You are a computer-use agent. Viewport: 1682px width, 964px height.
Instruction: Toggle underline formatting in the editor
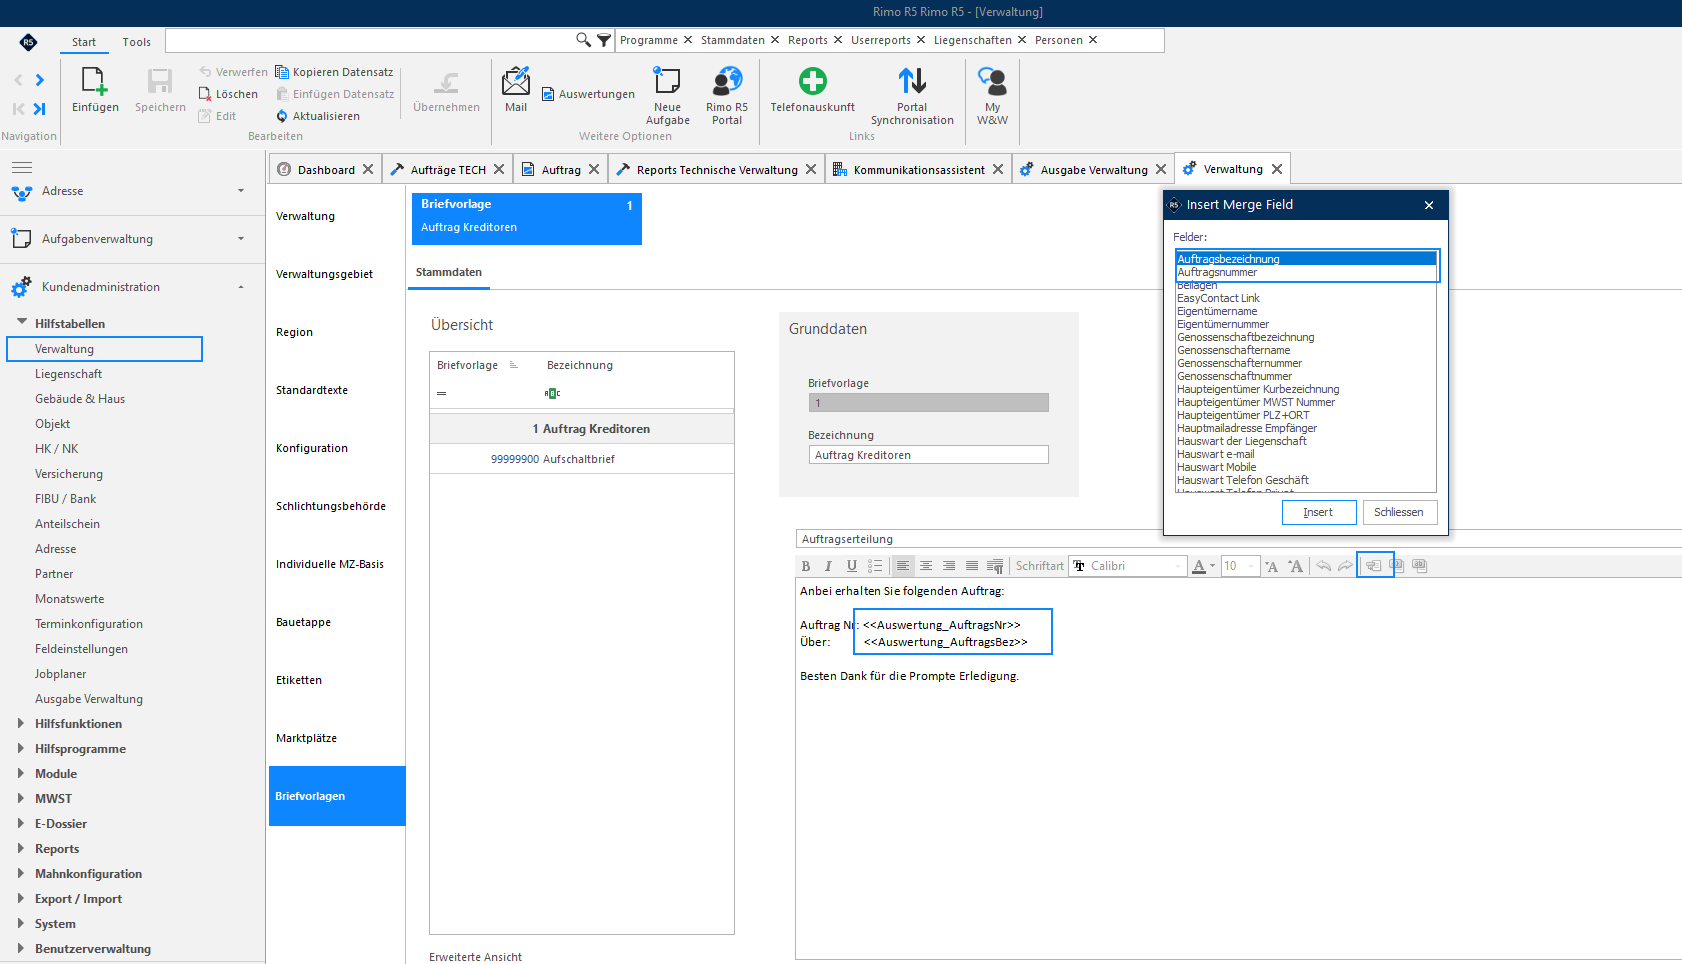click(851, 566)
